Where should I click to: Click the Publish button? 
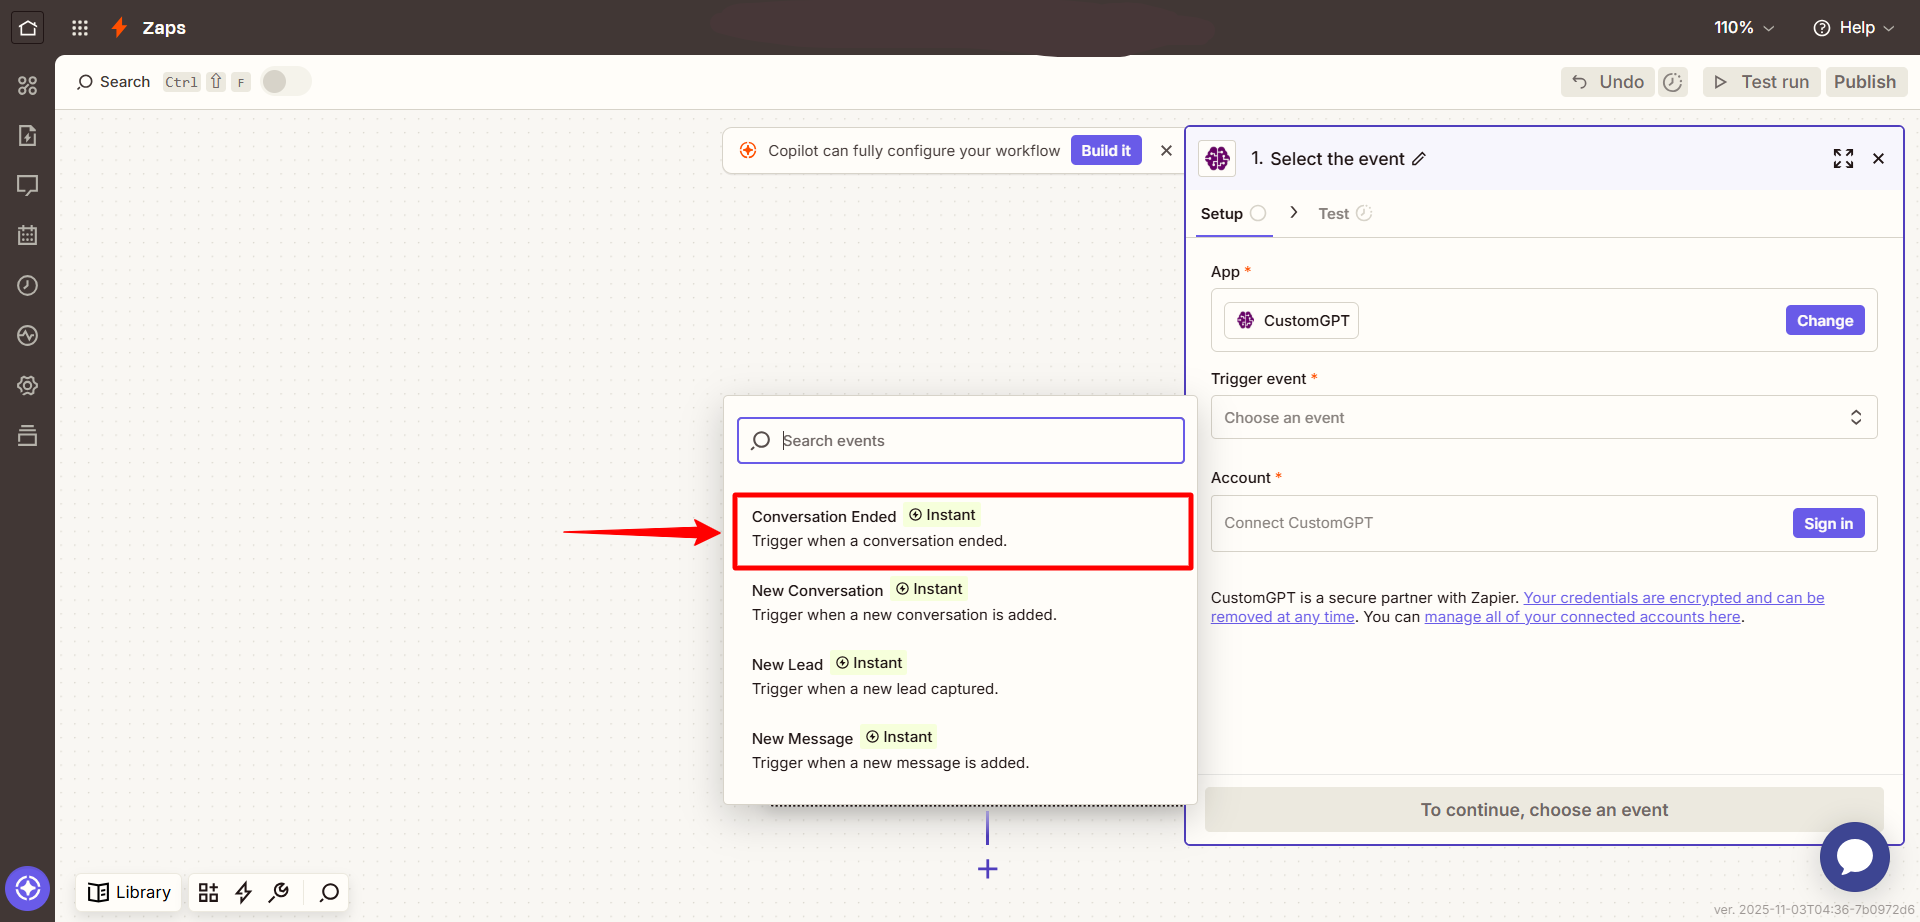[1865, 82]
